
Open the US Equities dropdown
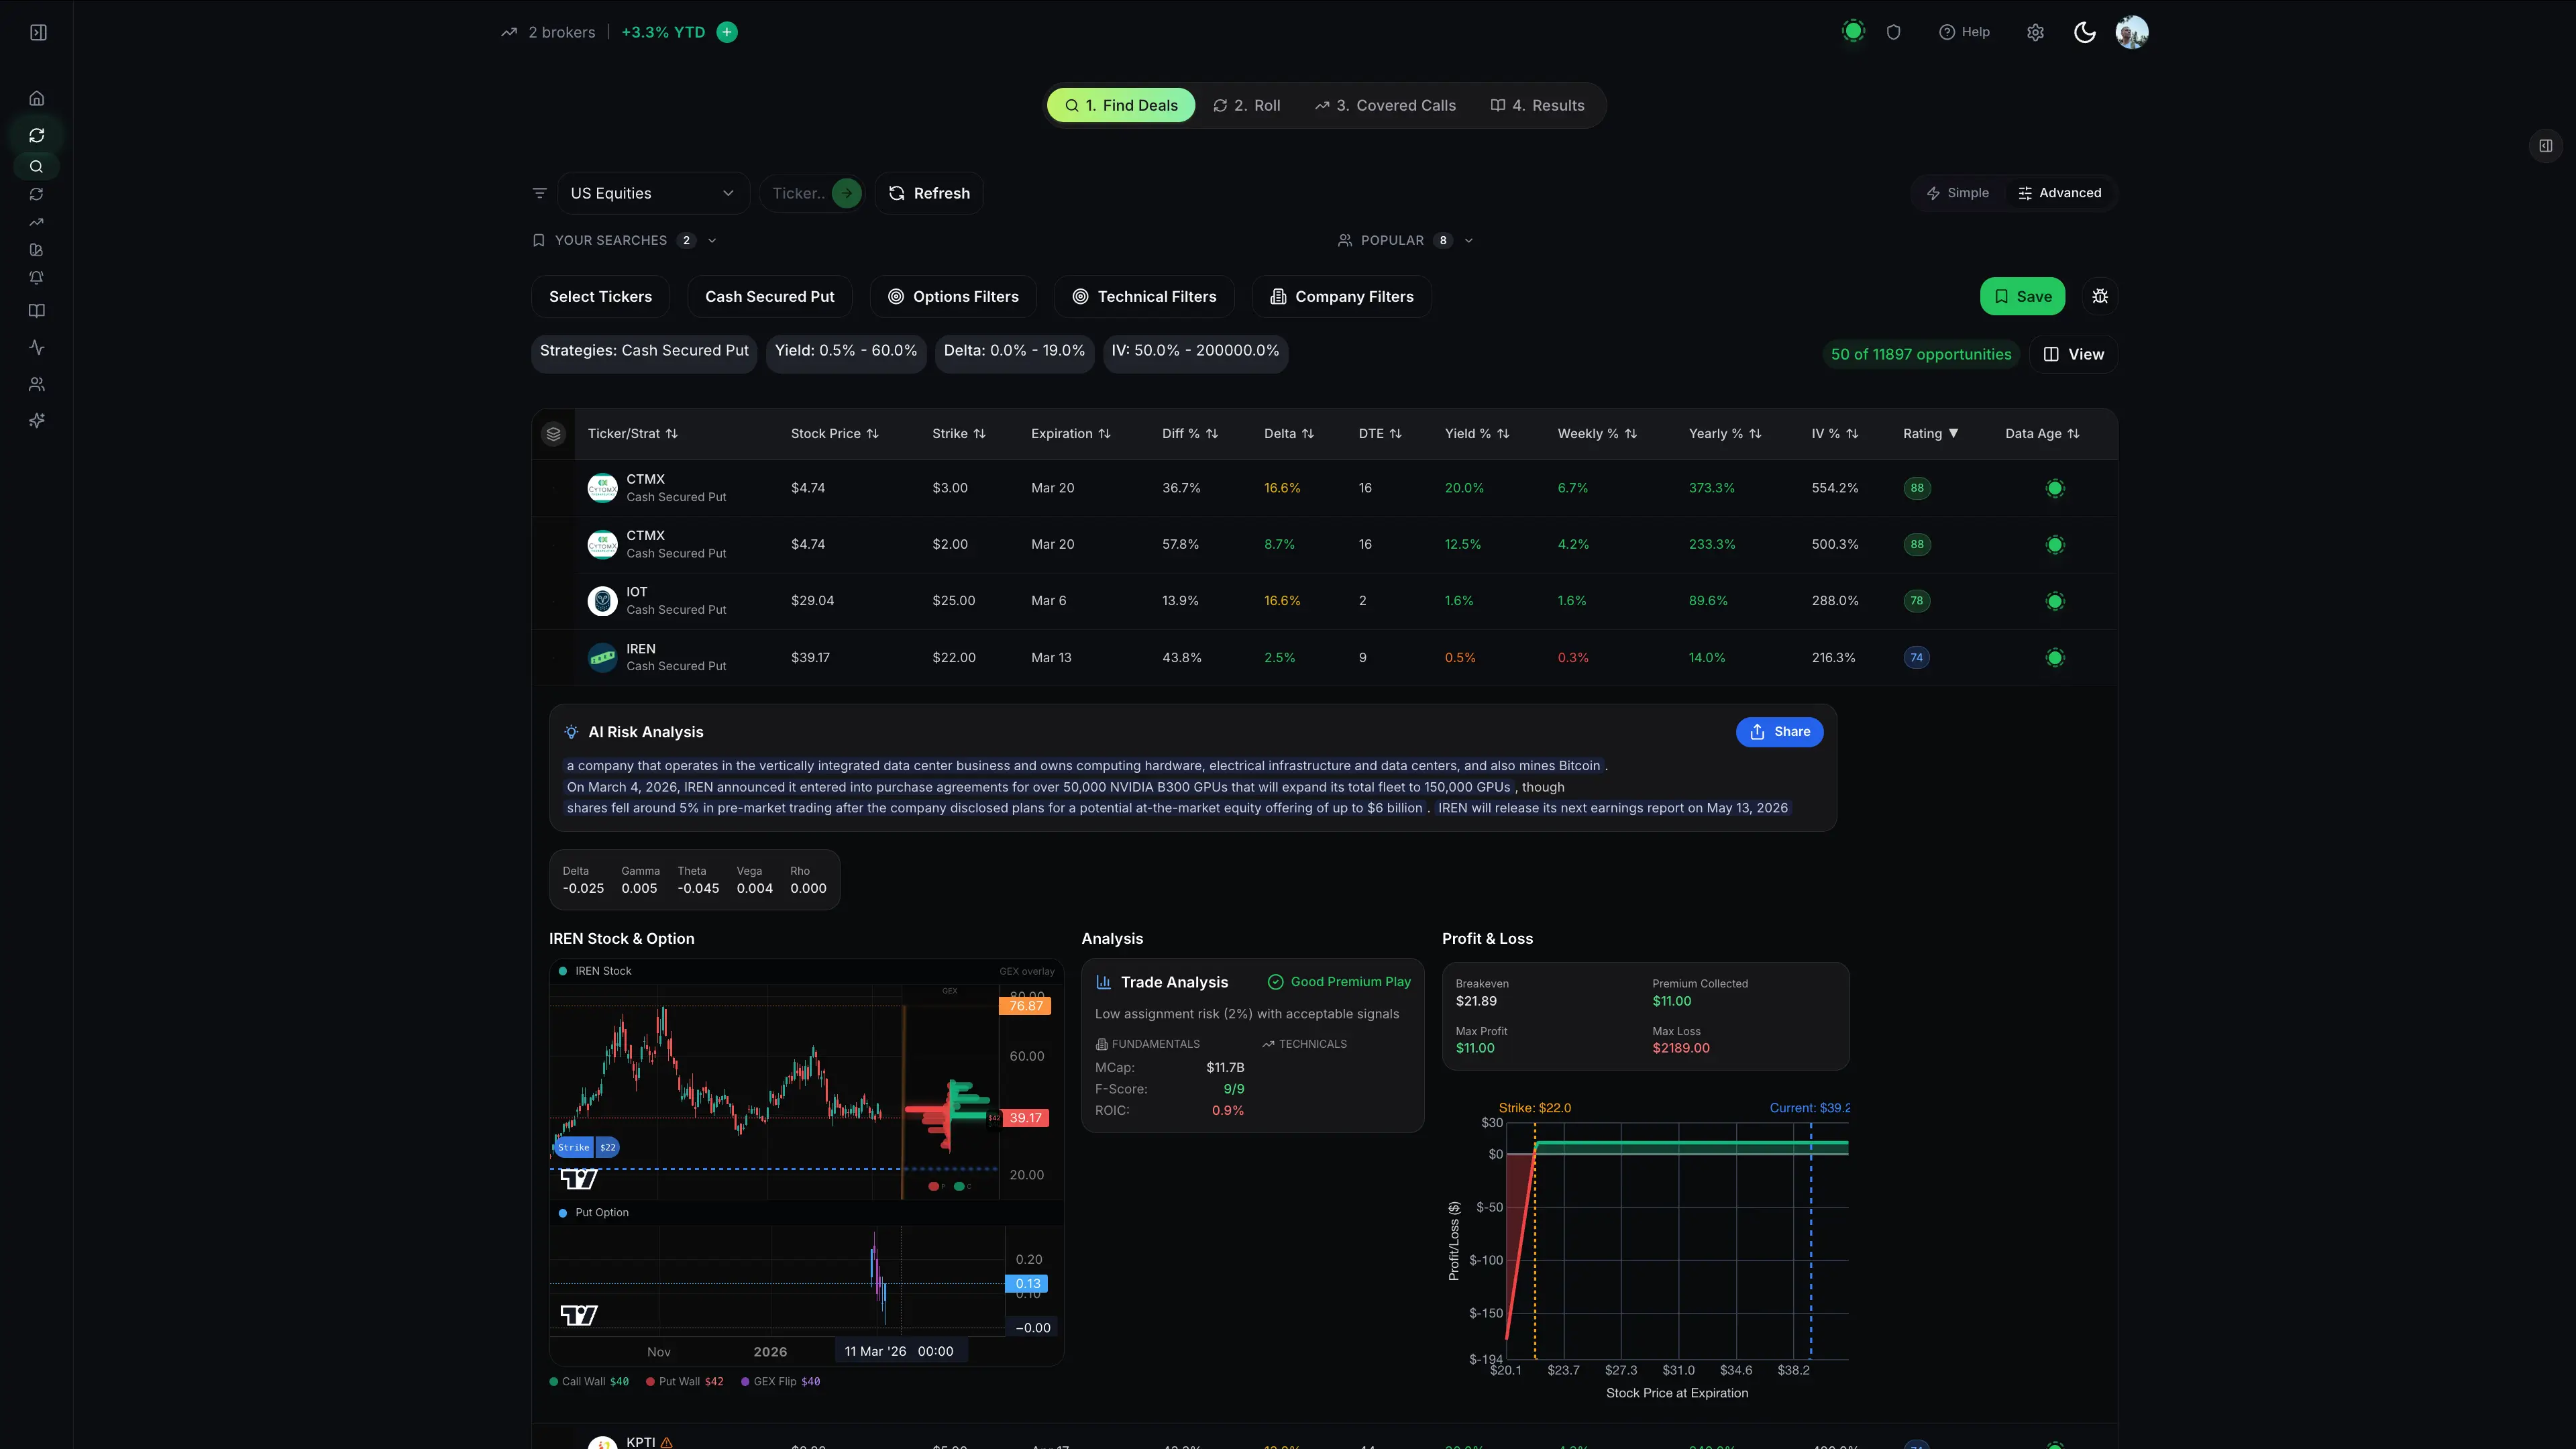tap(653, 193)
